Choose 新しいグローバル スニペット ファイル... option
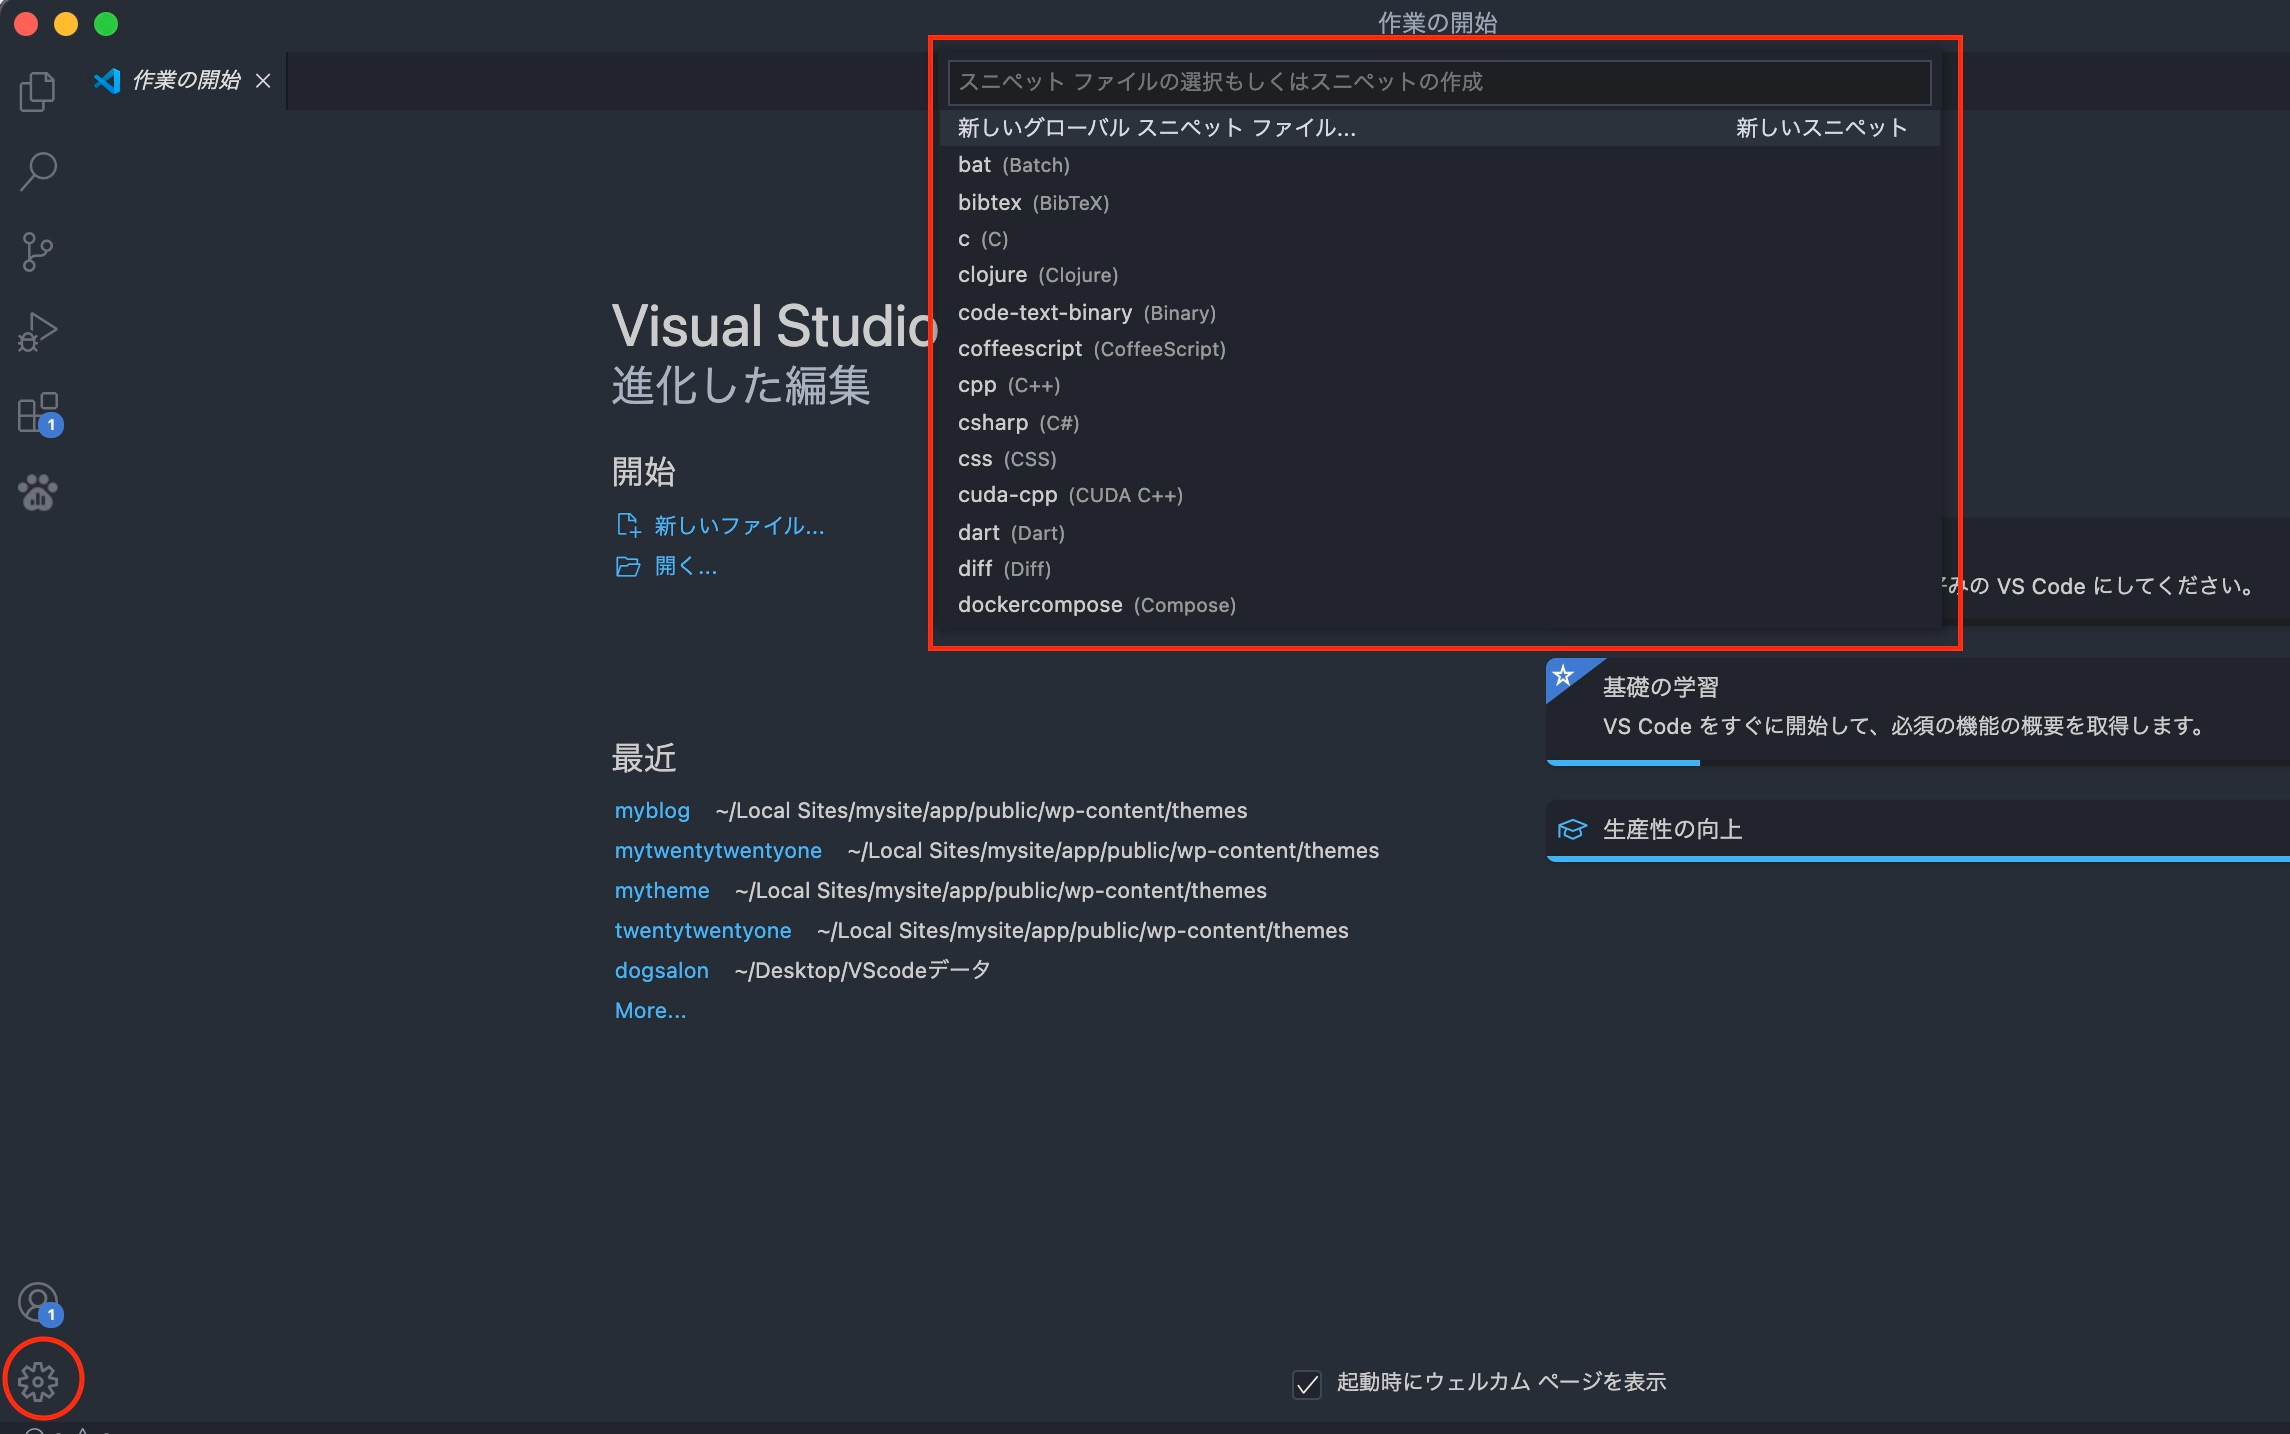The height and width of the screenshot is (1434, 2290). point(1439,128)
